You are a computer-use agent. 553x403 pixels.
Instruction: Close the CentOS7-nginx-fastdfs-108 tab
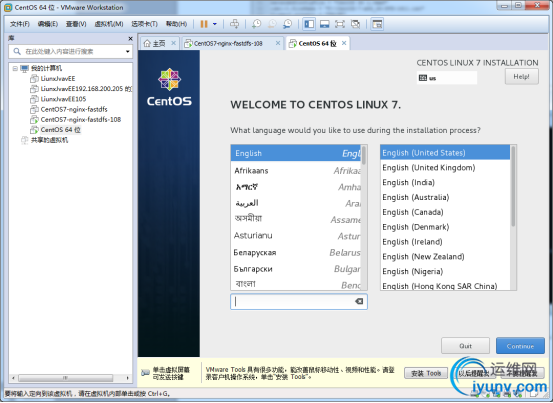[278, 43]
